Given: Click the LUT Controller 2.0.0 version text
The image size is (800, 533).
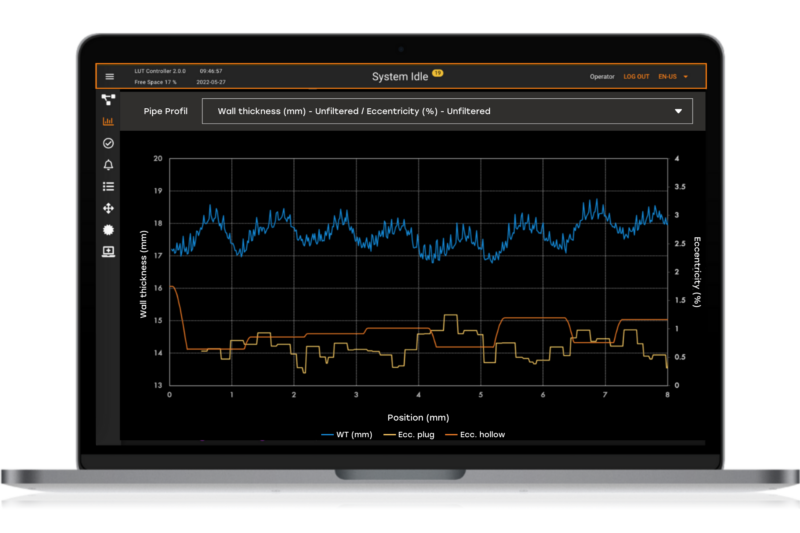Looking at the screenshot, I should (x=160, y=71).
